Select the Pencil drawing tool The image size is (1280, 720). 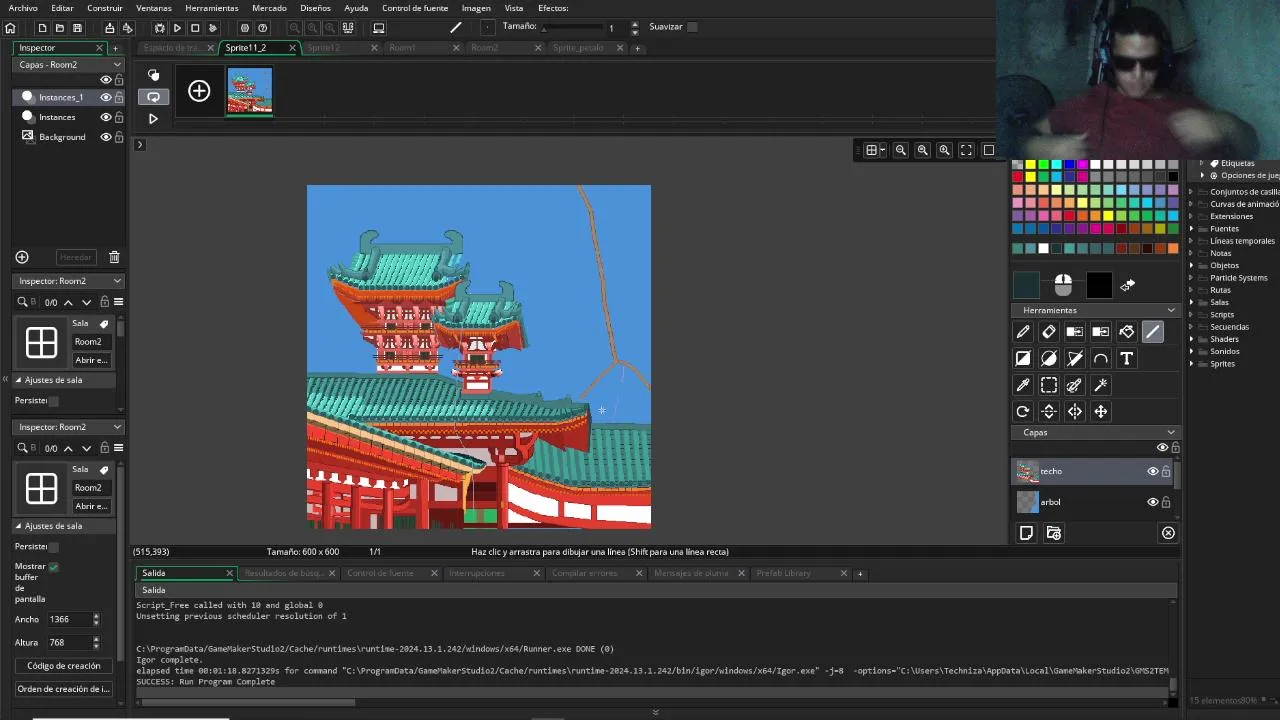(x=1023, y=332)
